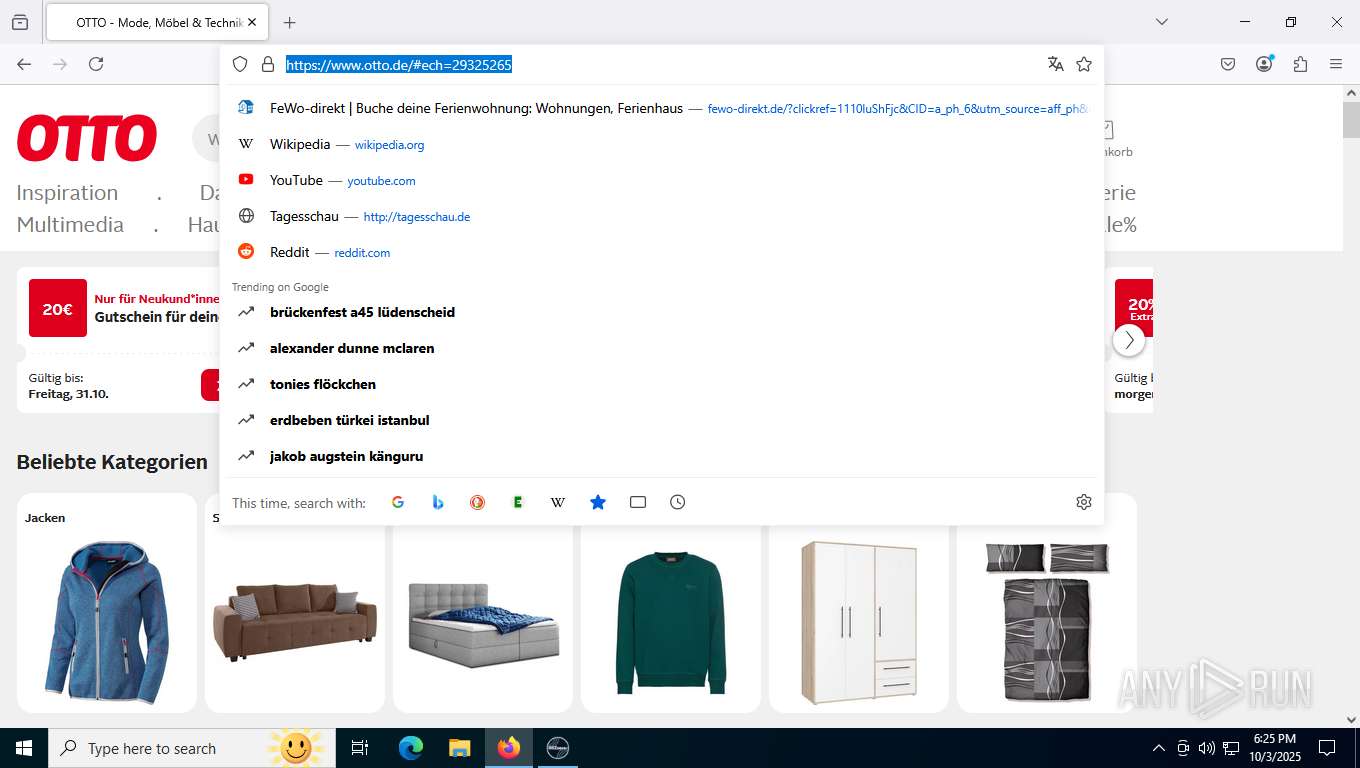The image size is (1360, 768).
Task: Search this time with Google
Action: click(x=398, y=502)
